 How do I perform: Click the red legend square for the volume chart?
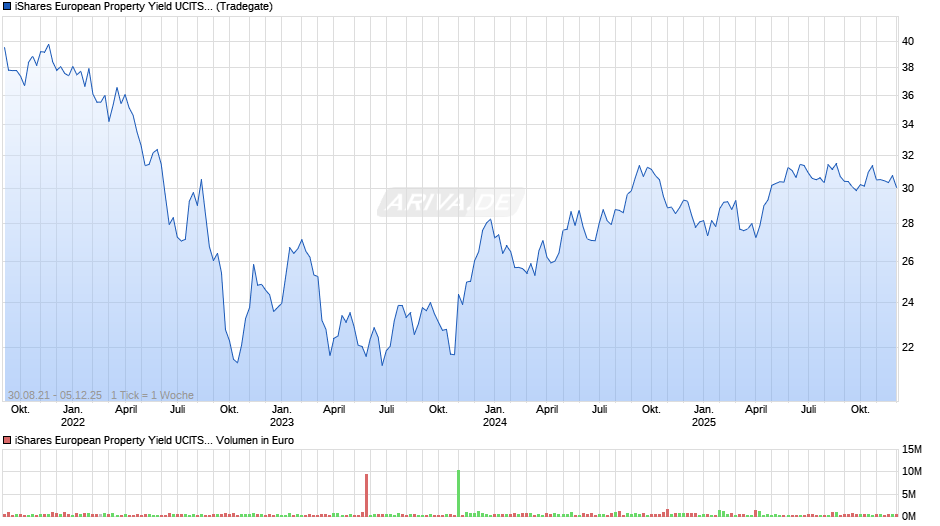7,440
